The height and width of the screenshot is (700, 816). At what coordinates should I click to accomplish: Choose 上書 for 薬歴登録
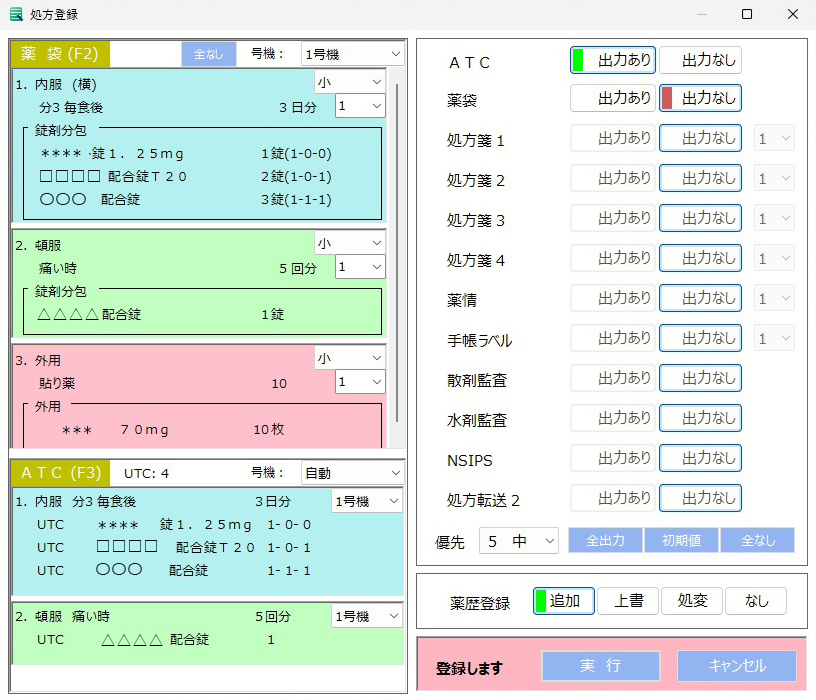(x=628, y=601)
